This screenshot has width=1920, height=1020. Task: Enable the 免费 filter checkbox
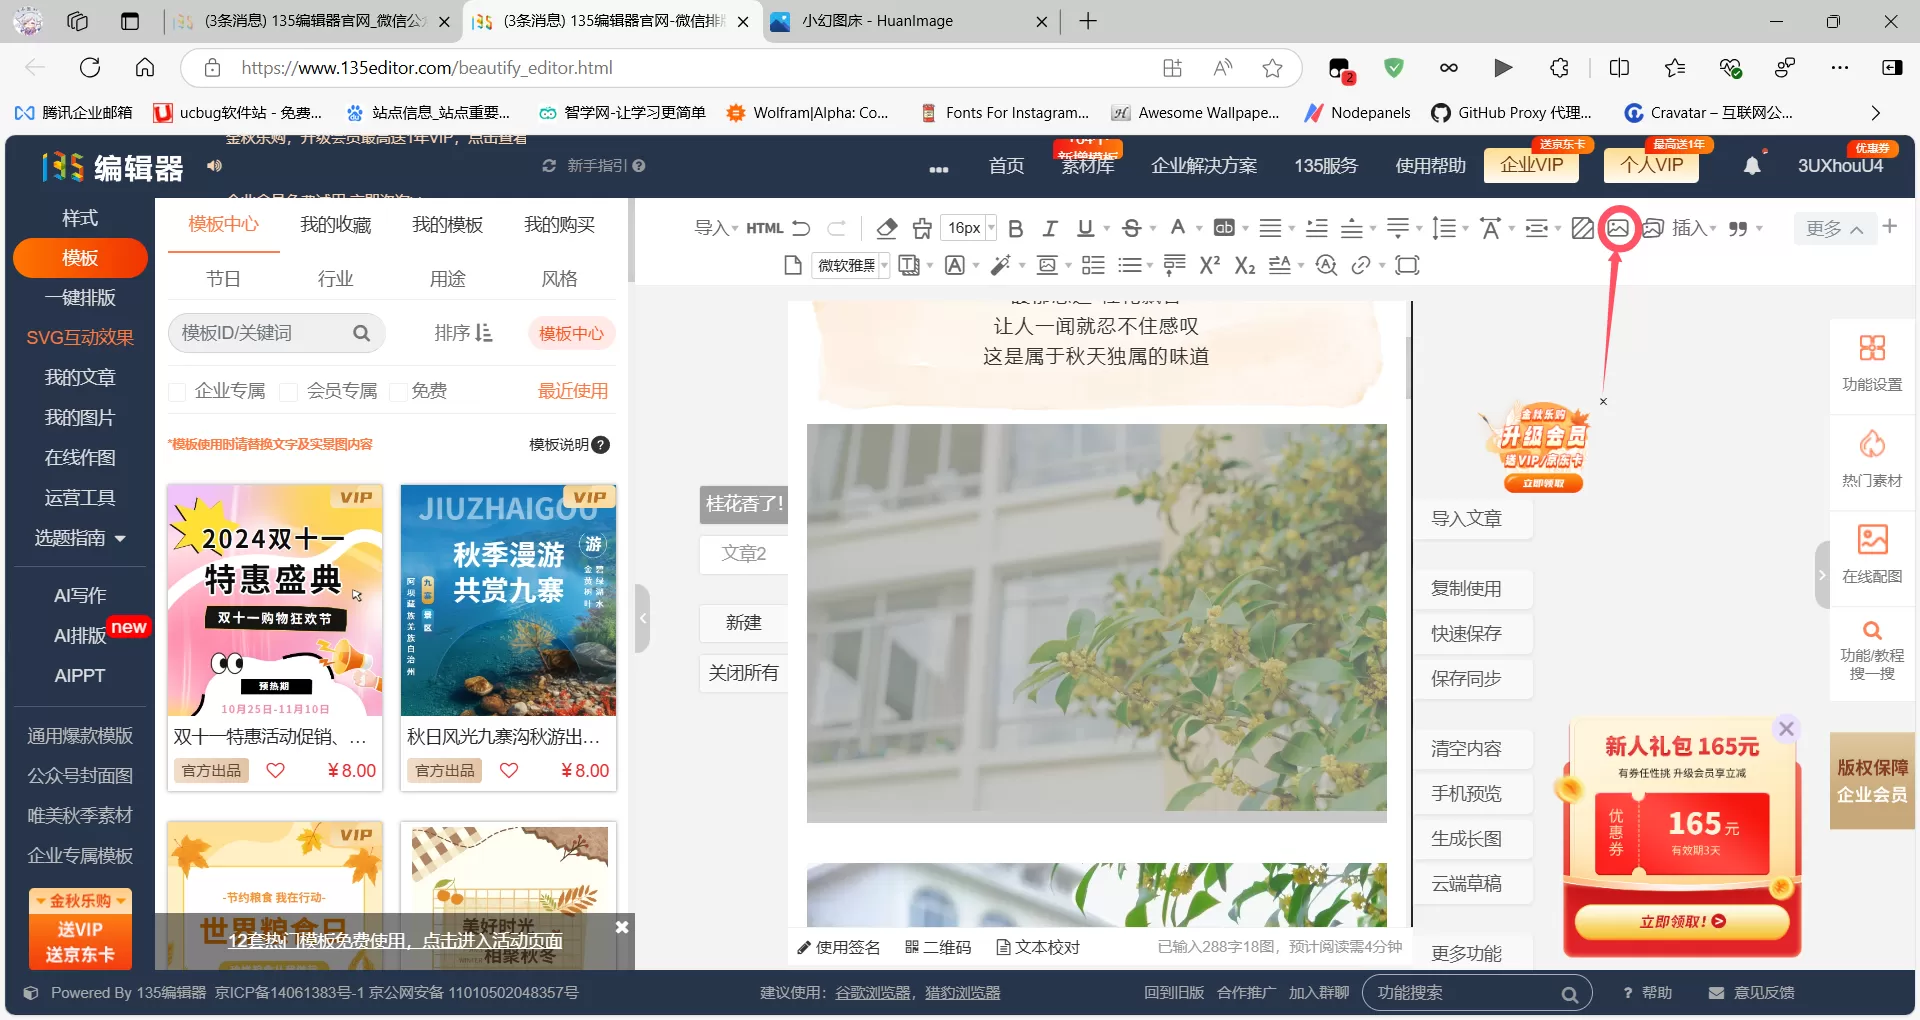[397, 392]
